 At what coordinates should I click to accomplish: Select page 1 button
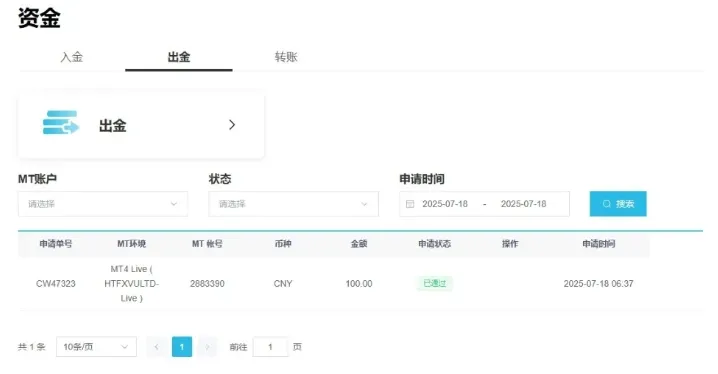182,347
